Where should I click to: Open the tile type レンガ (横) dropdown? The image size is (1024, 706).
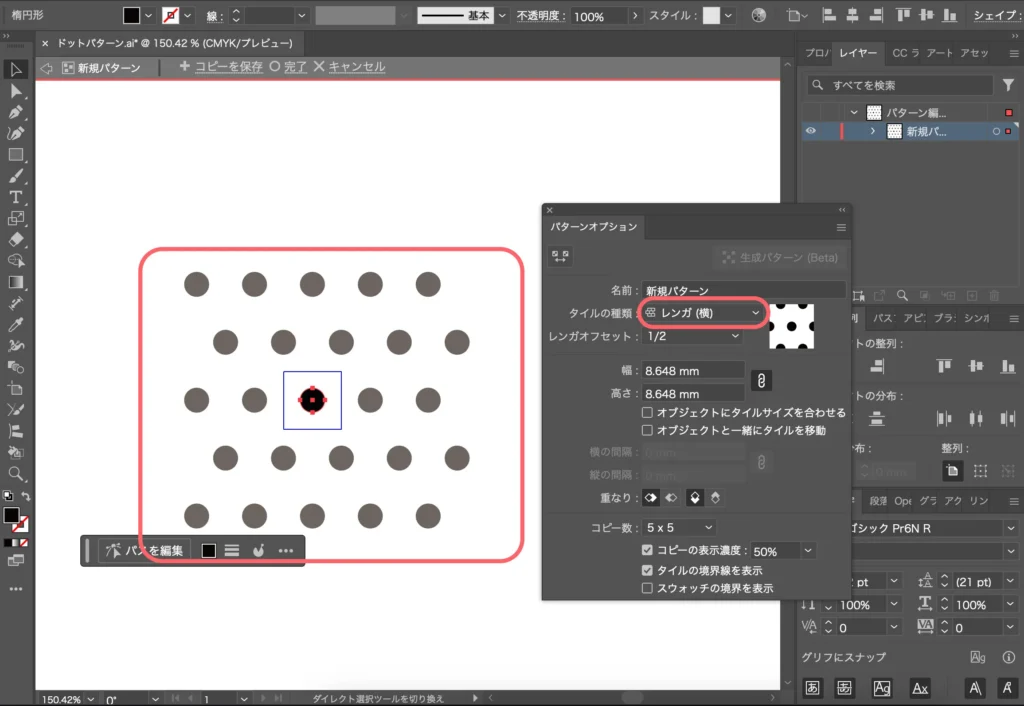click(x=703, y=314)
